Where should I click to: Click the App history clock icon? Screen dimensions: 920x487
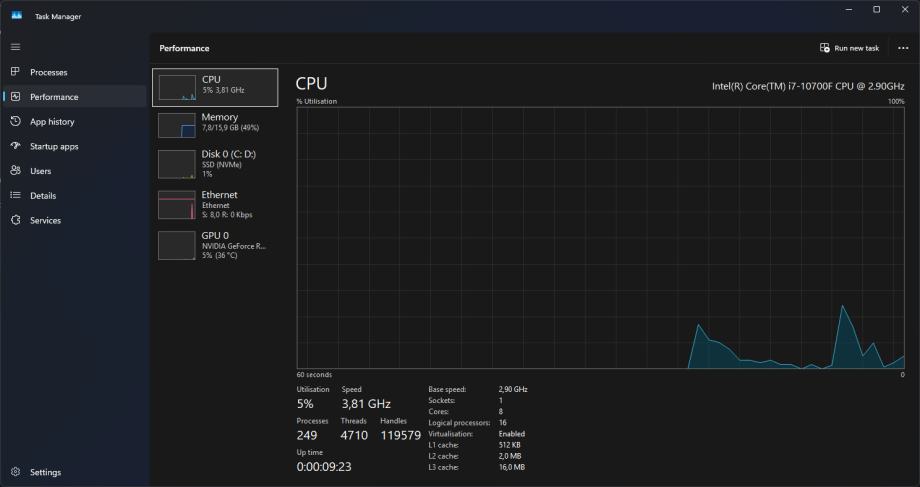click(x=15, y=121)
